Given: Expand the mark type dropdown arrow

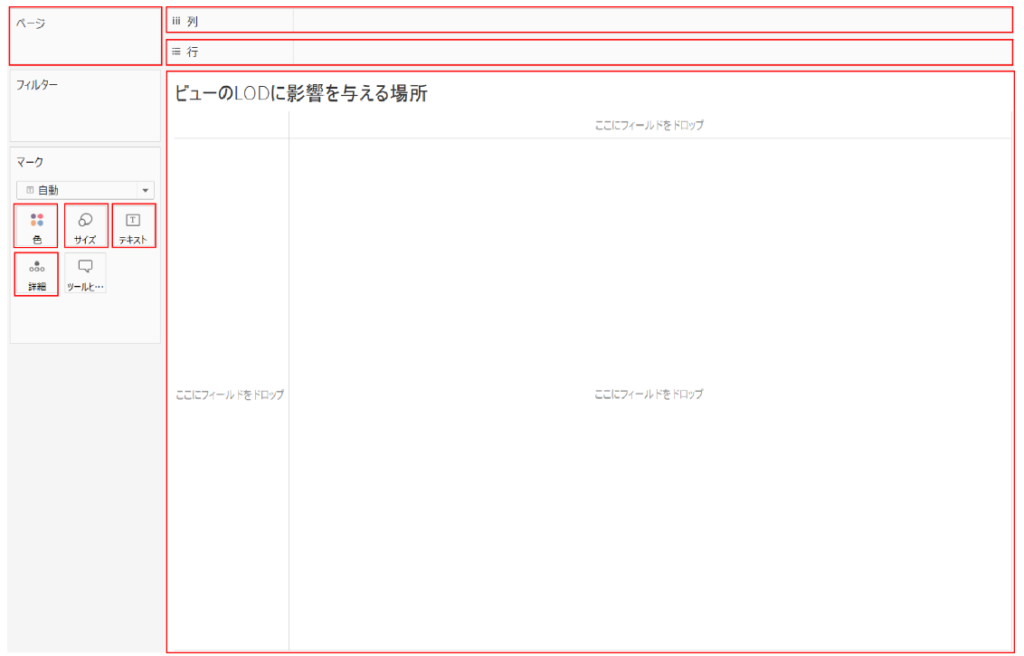Looking at the screenshot, I should [146, 190].
